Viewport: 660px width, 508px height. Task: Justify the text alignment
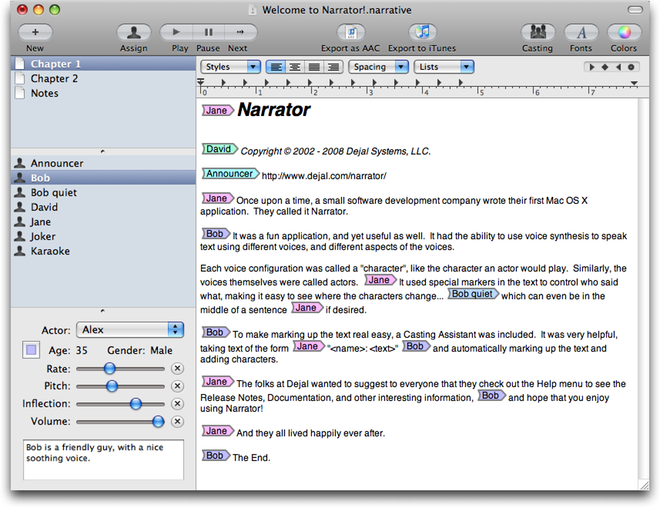pos(314,67)
